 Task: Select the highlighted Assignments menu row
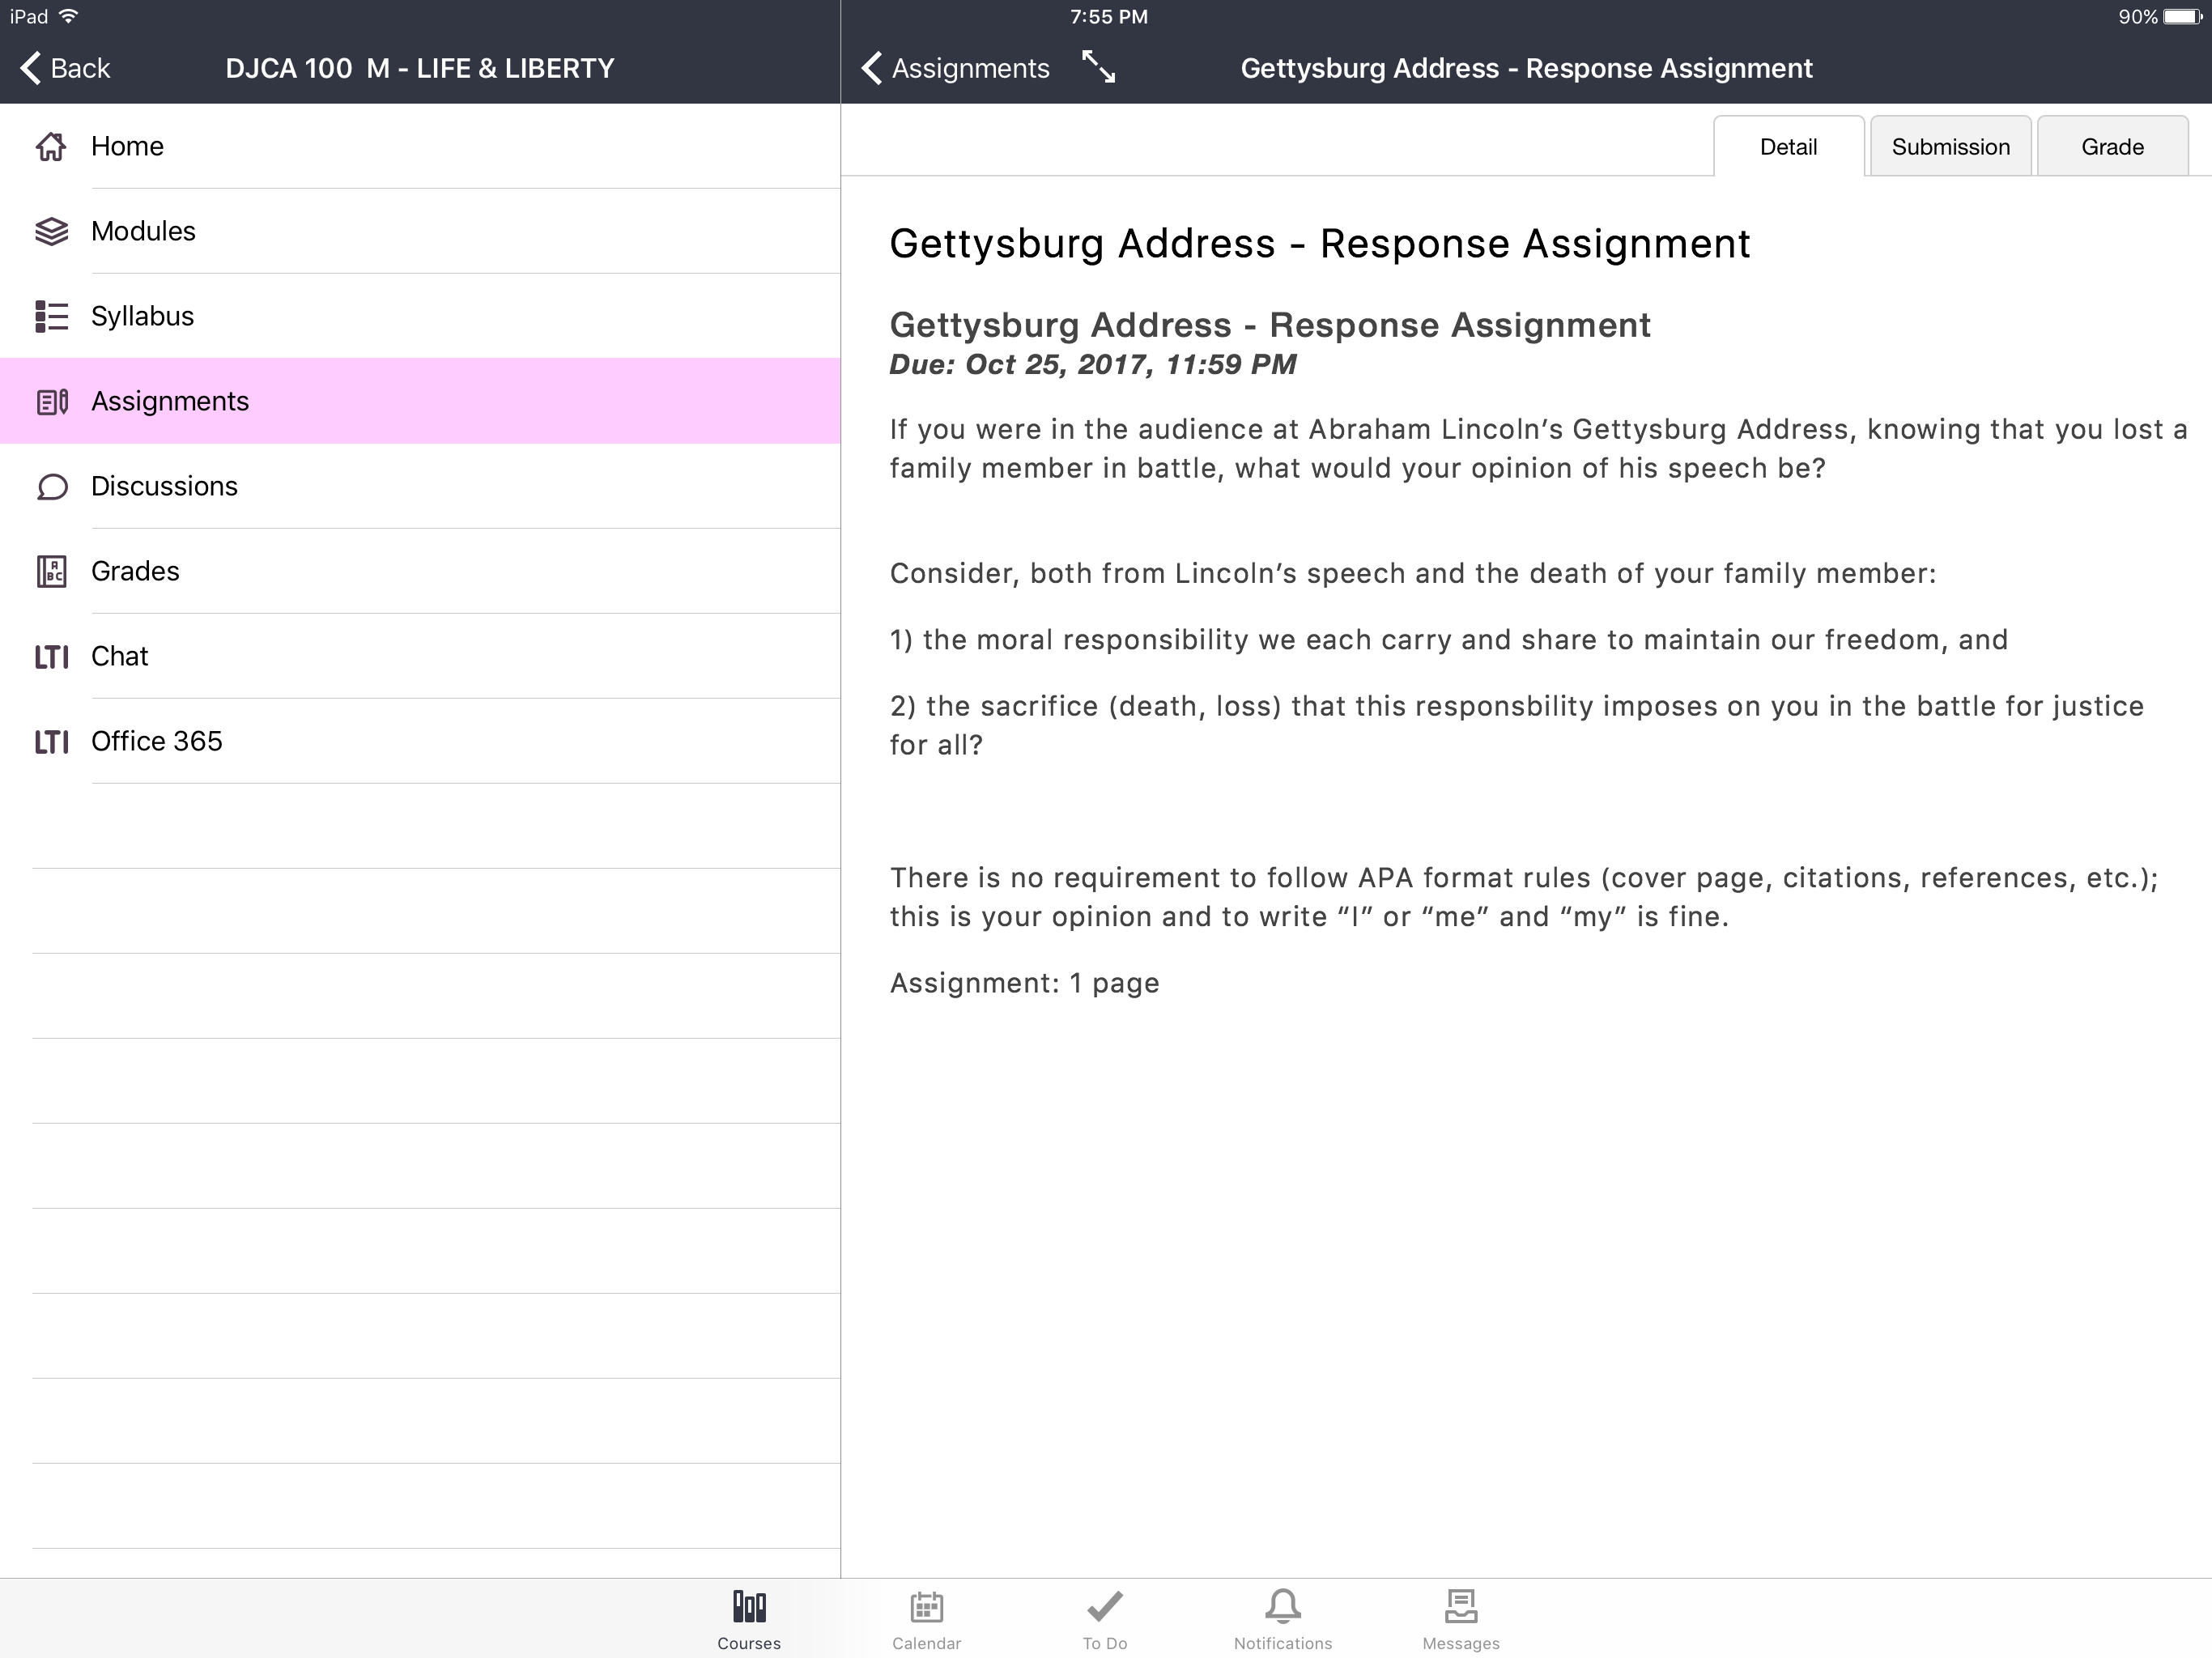tap(420, 401)
